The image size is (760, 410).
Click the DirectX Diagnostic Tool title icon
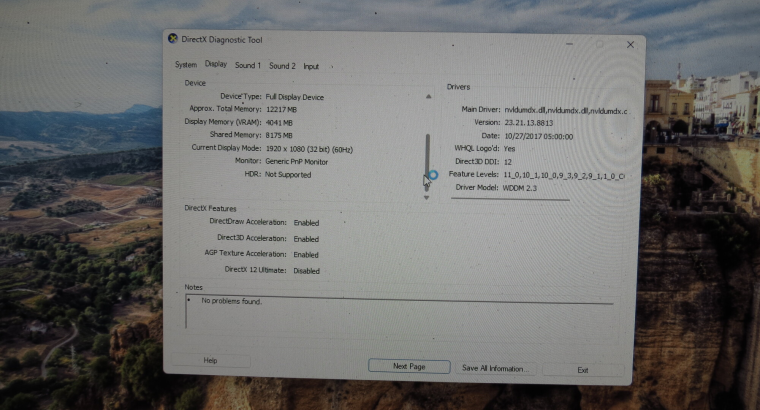173,39
